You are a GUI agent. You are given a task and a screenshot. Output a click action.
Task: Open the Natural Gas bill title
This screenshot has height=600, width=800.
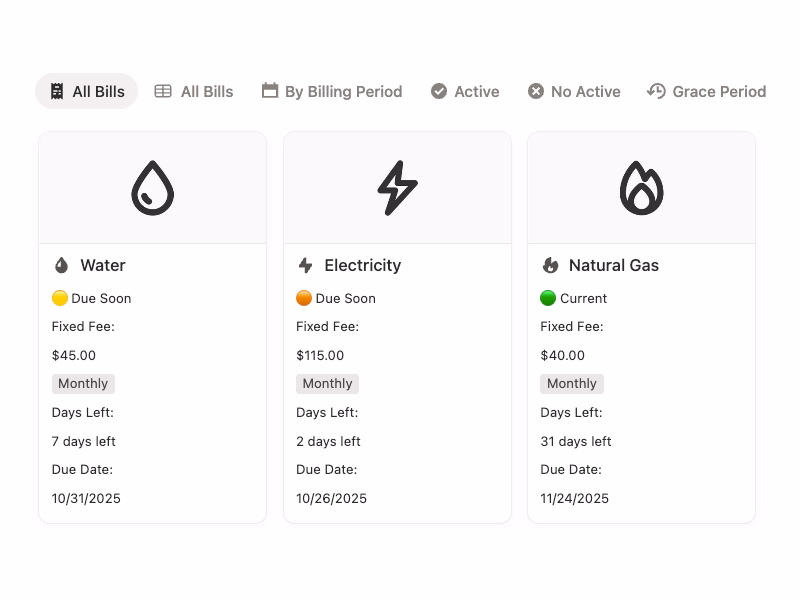[613, 265]
